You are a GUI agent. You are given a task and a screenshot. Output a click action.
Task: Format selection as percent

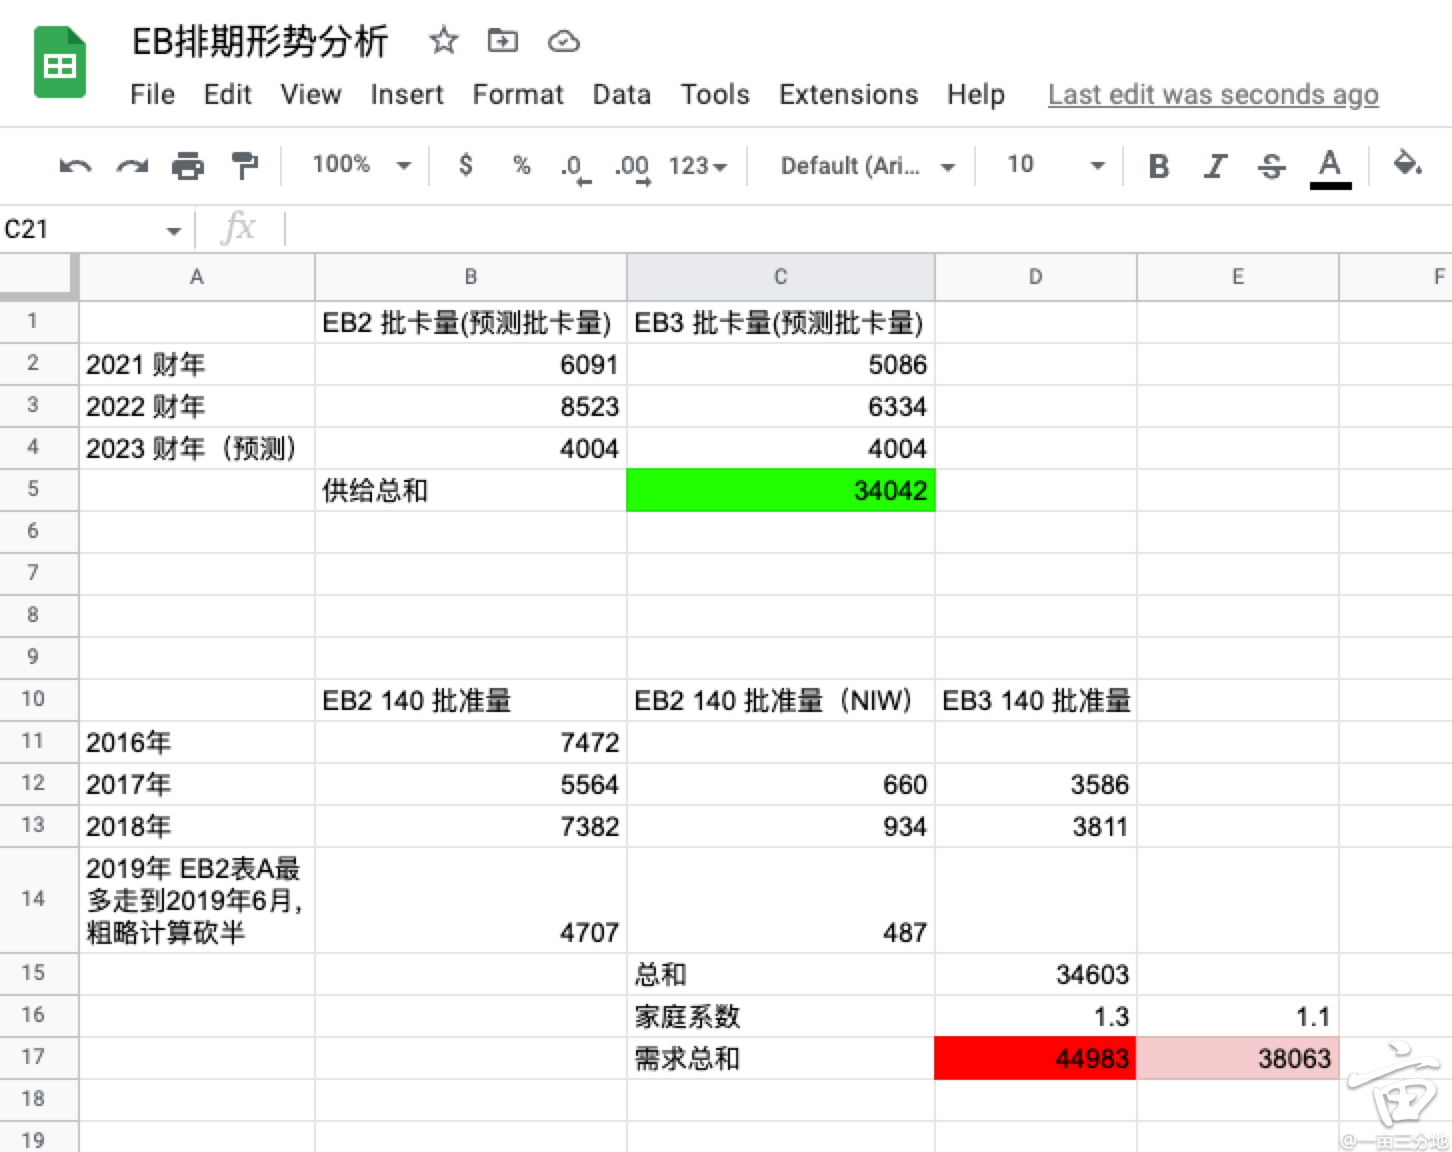click(521, 166)
